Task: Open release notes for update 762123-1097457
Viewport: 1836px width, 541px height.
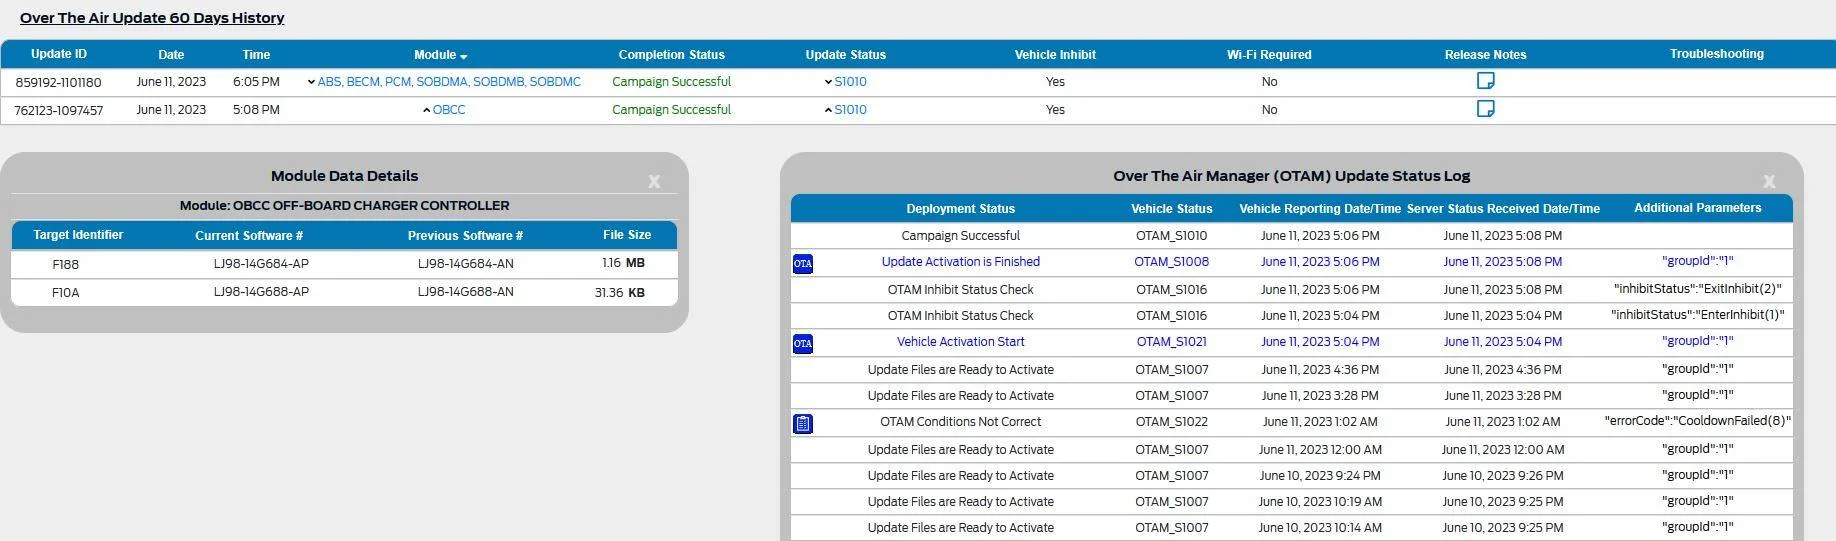Action: (x=1485, y=109)
